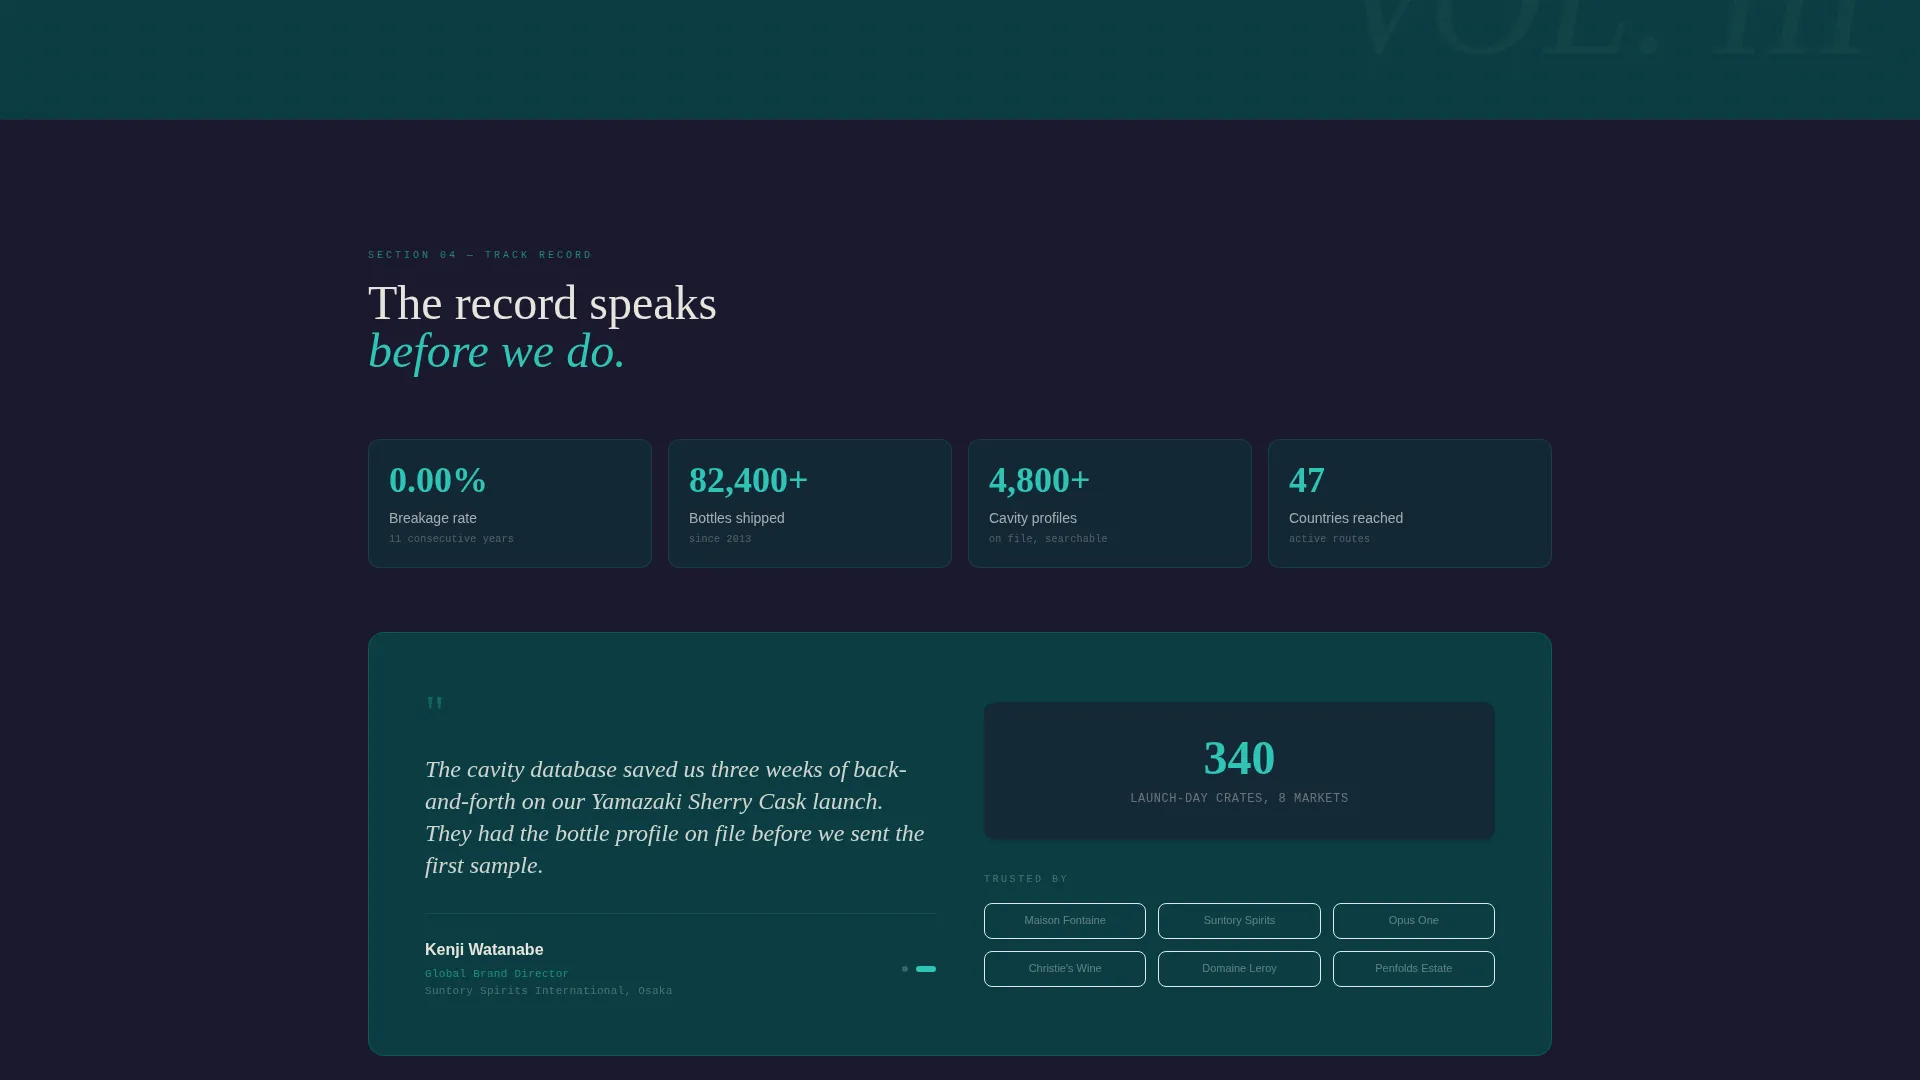
Task: Click the 47 Countries reached card
Action: (1410, 504)
